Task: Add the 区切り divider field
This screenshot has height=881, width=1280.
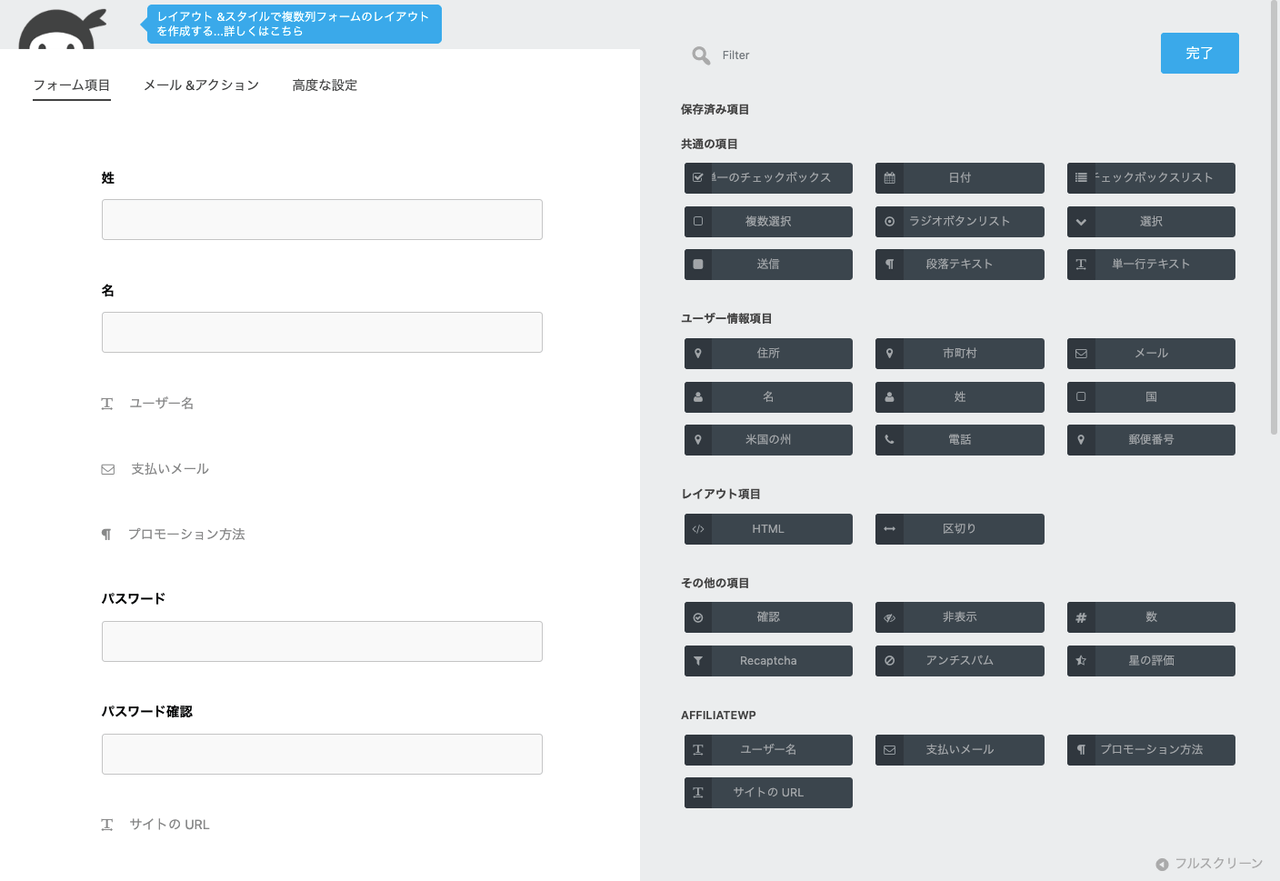Action: click(x=959, y=529)
